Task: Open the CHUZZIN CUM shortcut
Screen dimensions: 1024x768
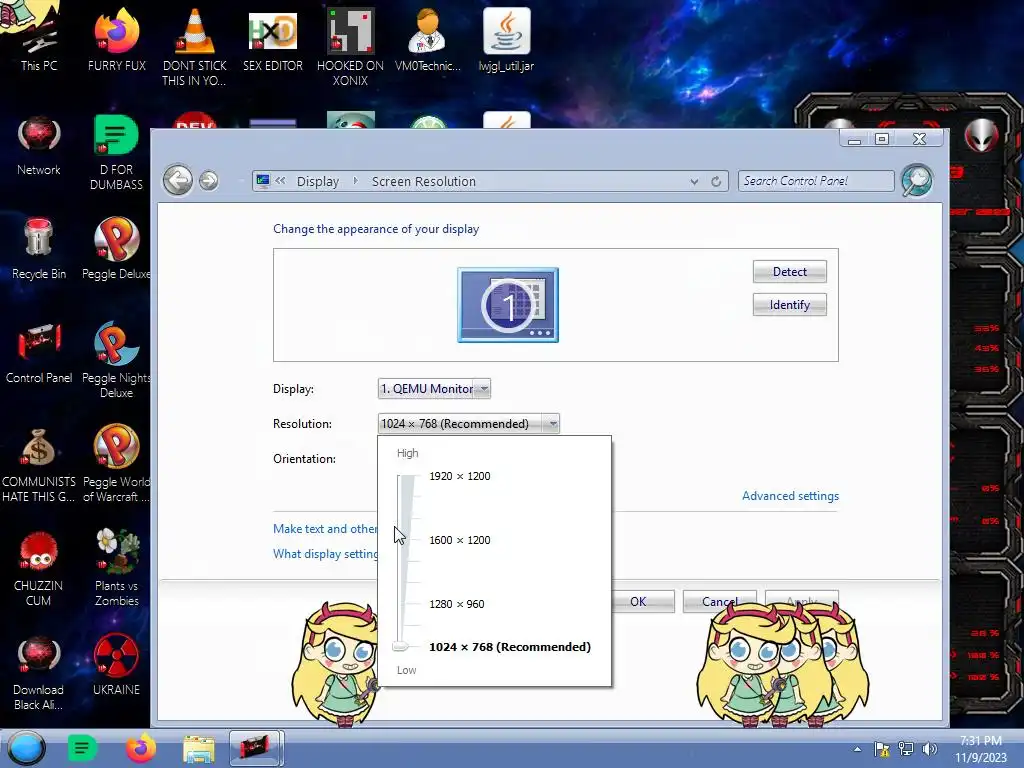Action: [39, 567]
